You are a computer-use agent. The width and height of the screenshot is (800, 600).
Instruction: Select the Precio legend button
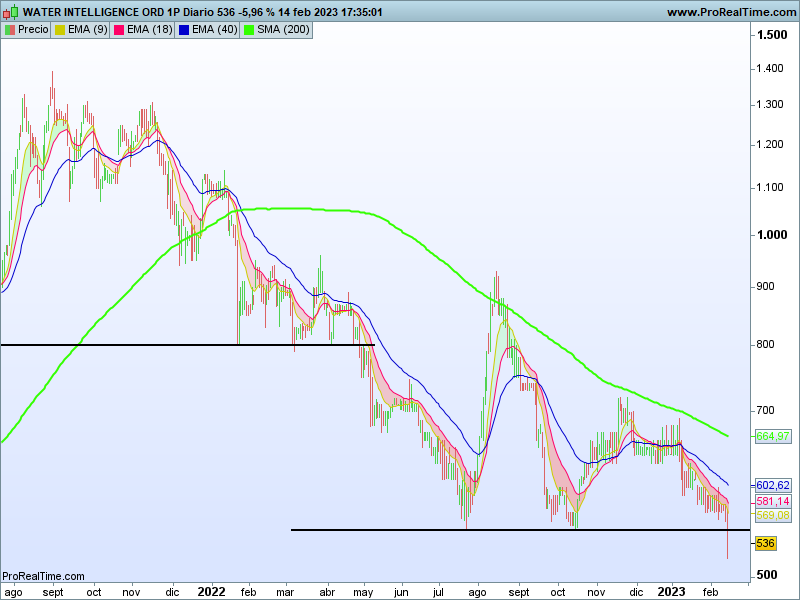pyautogui.click(x=26, y=30)
